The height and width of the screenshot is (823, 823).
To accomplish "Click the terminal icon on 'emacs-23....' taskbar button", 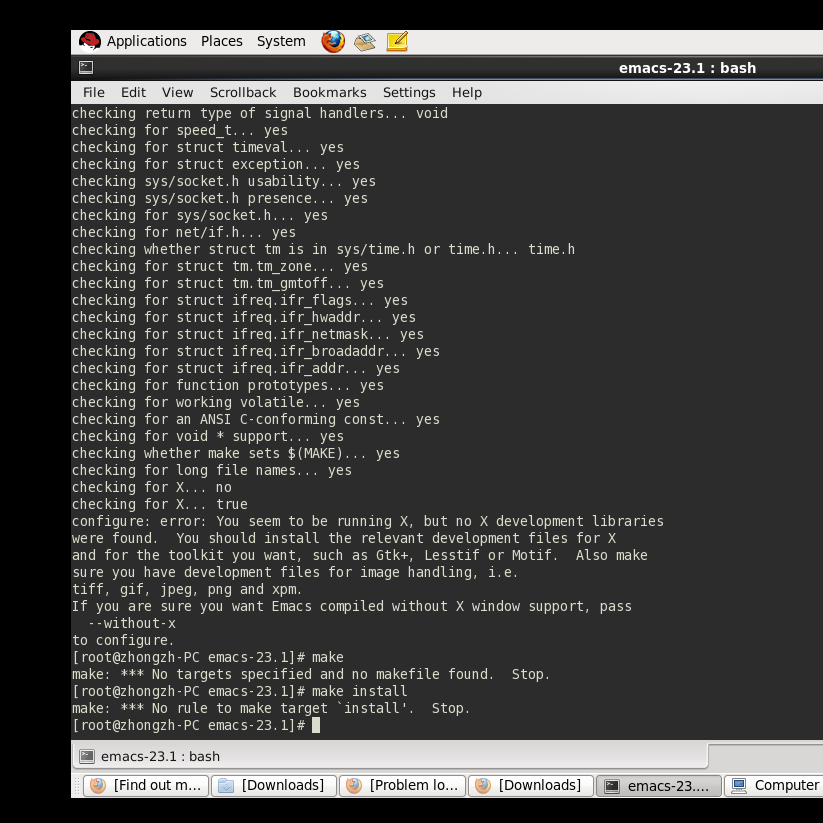I will [611, 786].
